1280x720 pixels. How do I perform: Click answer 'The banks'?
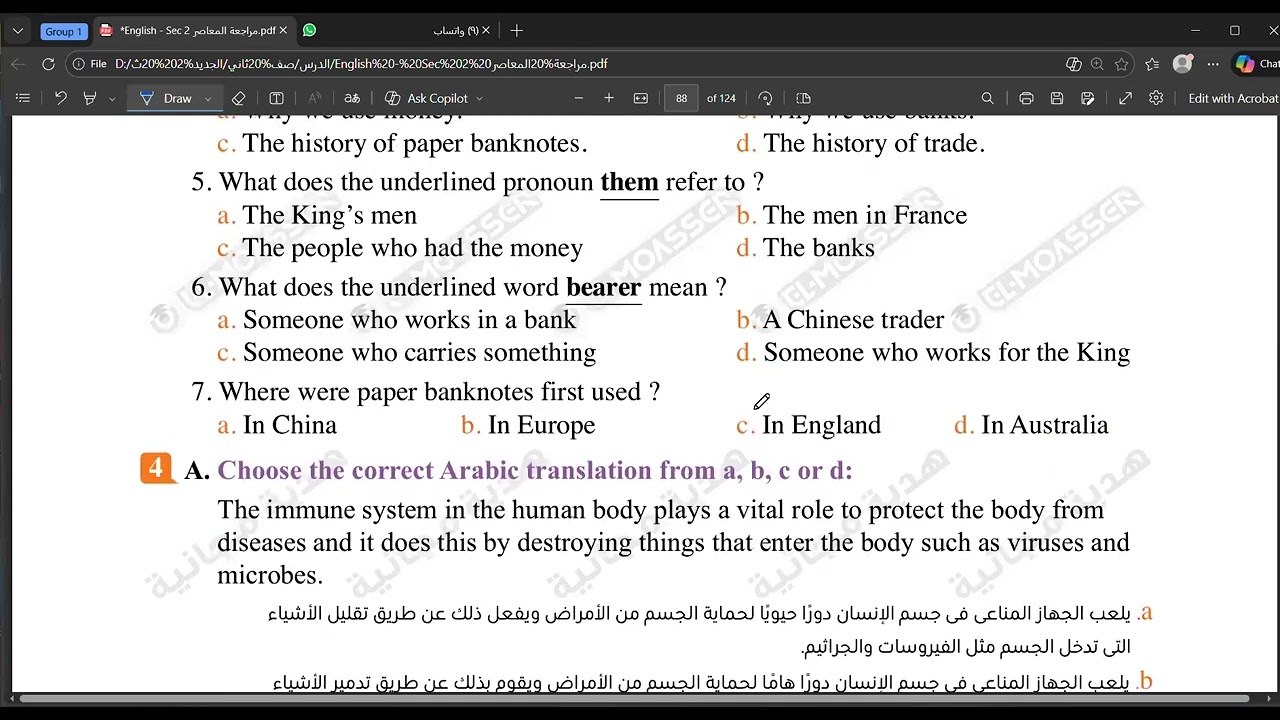pyautogui.click(x=818, y=248)
